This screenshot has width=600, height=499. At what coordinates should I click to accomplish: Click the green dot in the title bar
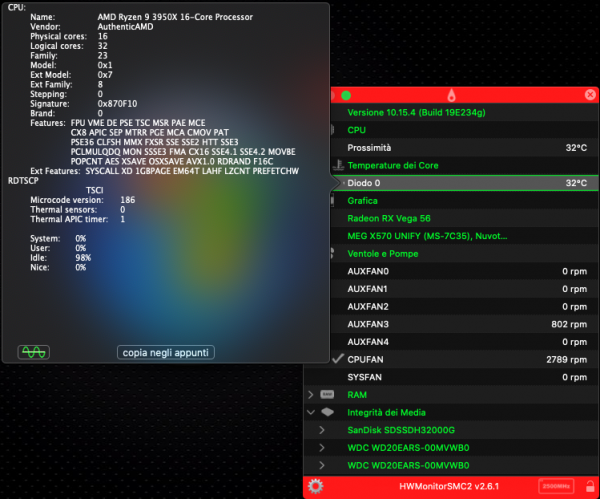click(x=346, y=95)
